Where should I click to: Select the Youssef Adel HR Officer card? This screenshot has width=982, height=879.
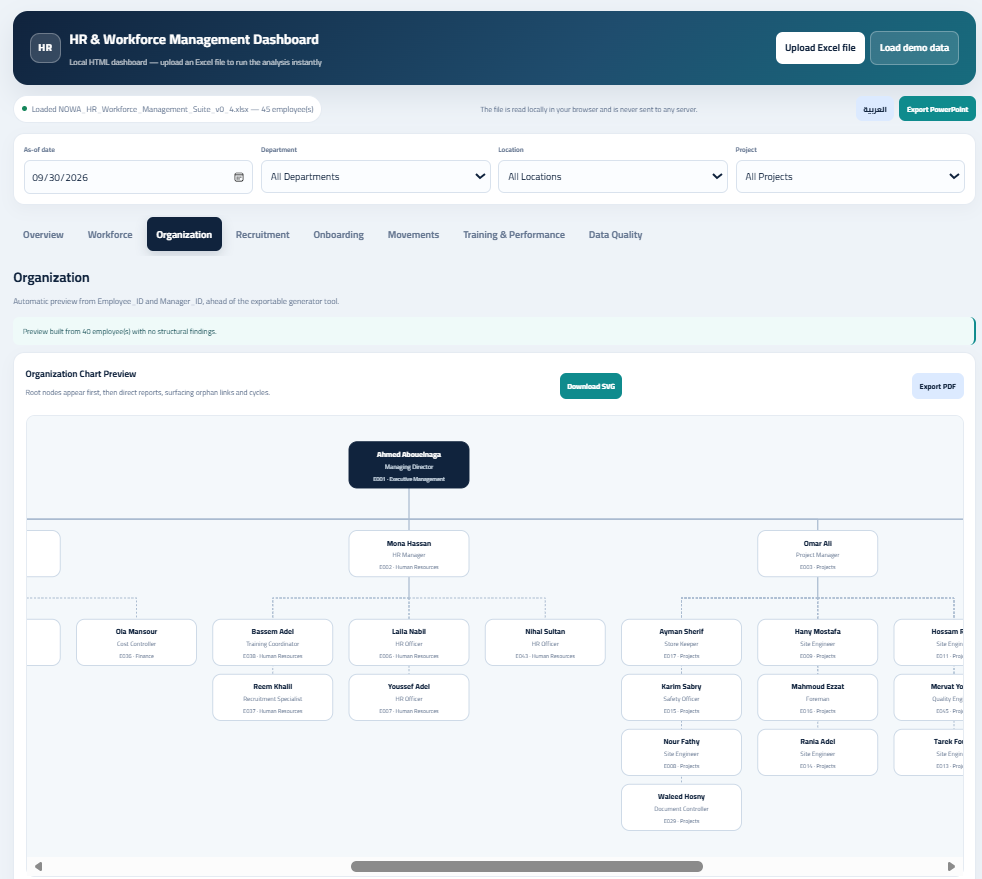click(409, 697)
